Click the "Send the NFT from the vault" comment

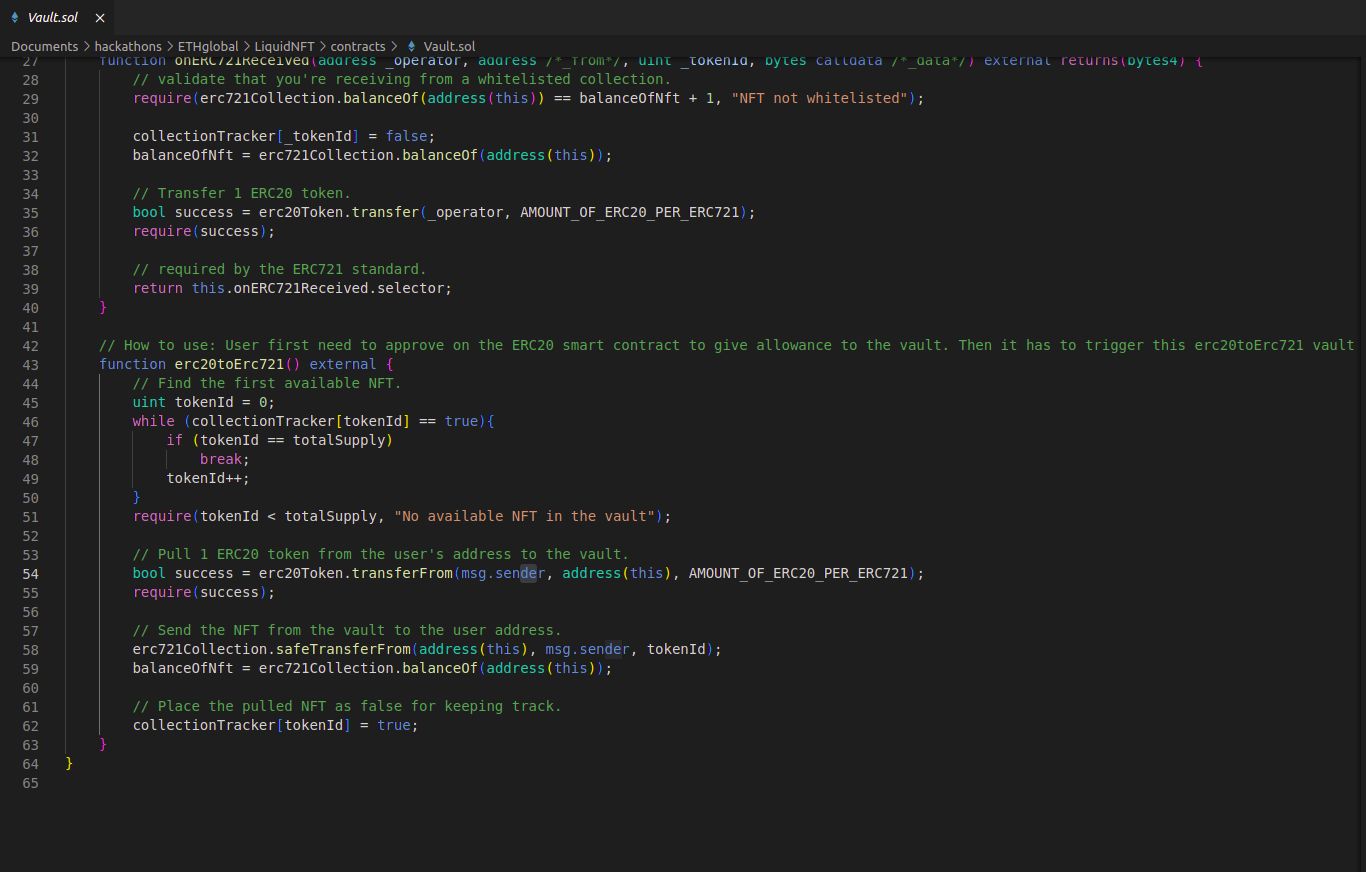click(x=347, y=630)
